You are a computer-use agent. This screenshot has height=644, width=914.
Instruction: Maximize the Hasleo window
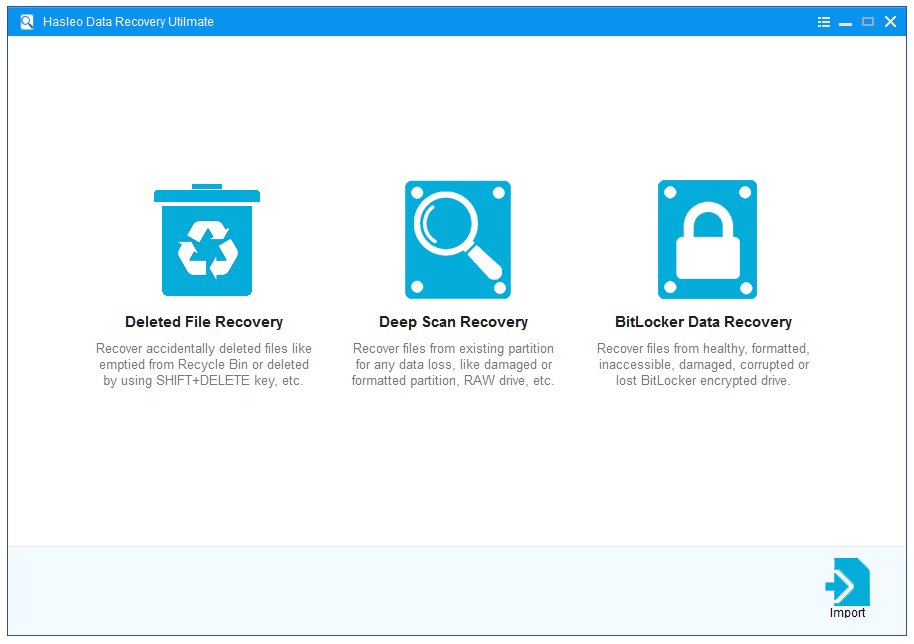pos(868,22)
